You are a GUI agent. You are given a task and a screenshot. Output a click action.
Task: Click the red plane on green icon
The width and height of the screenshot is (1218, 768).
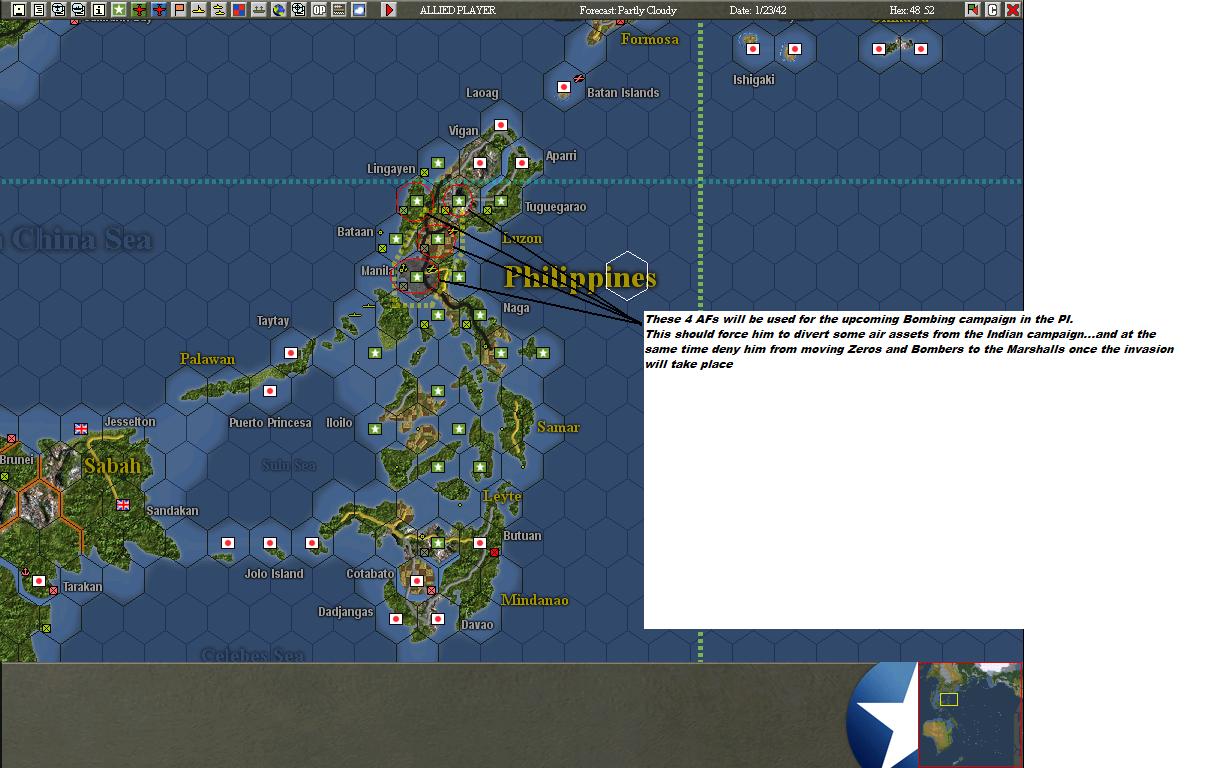[x=139, y=10]
